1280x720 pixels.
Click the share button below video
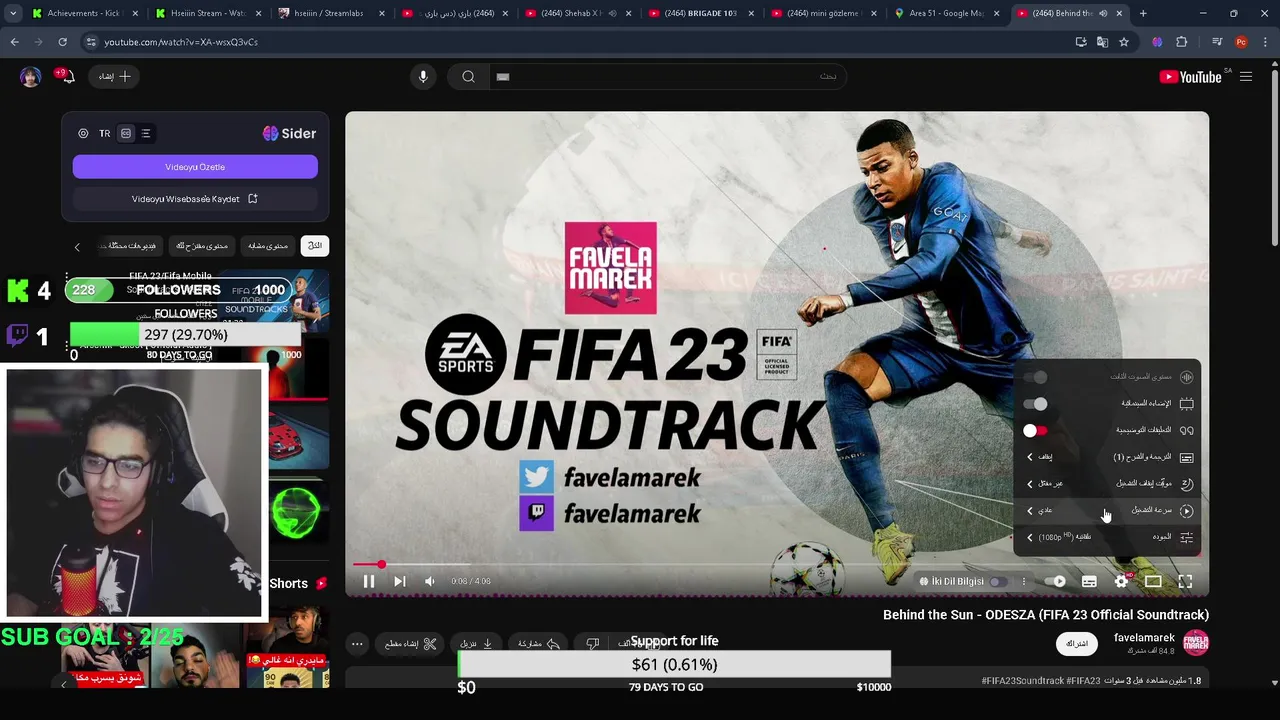tap(538, 644)
